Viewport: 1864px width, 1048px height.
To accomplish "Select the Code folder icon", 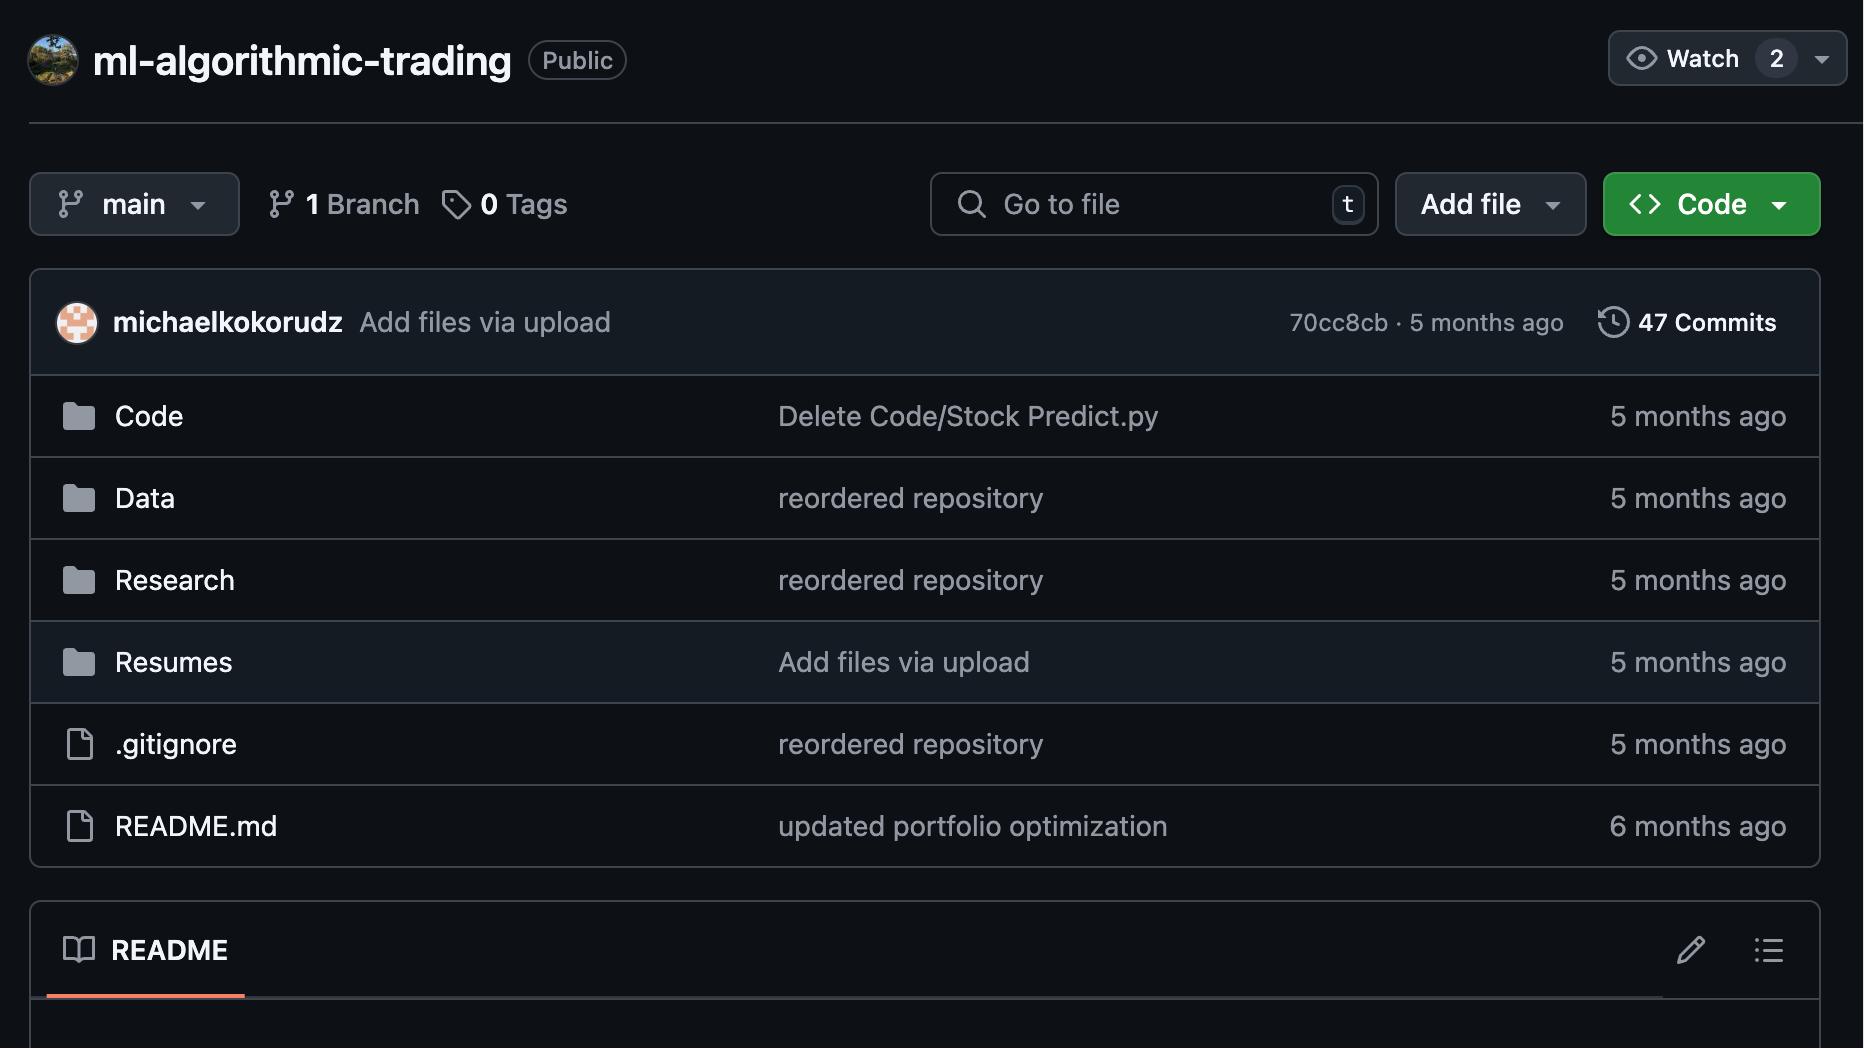I will pos(78,416).
